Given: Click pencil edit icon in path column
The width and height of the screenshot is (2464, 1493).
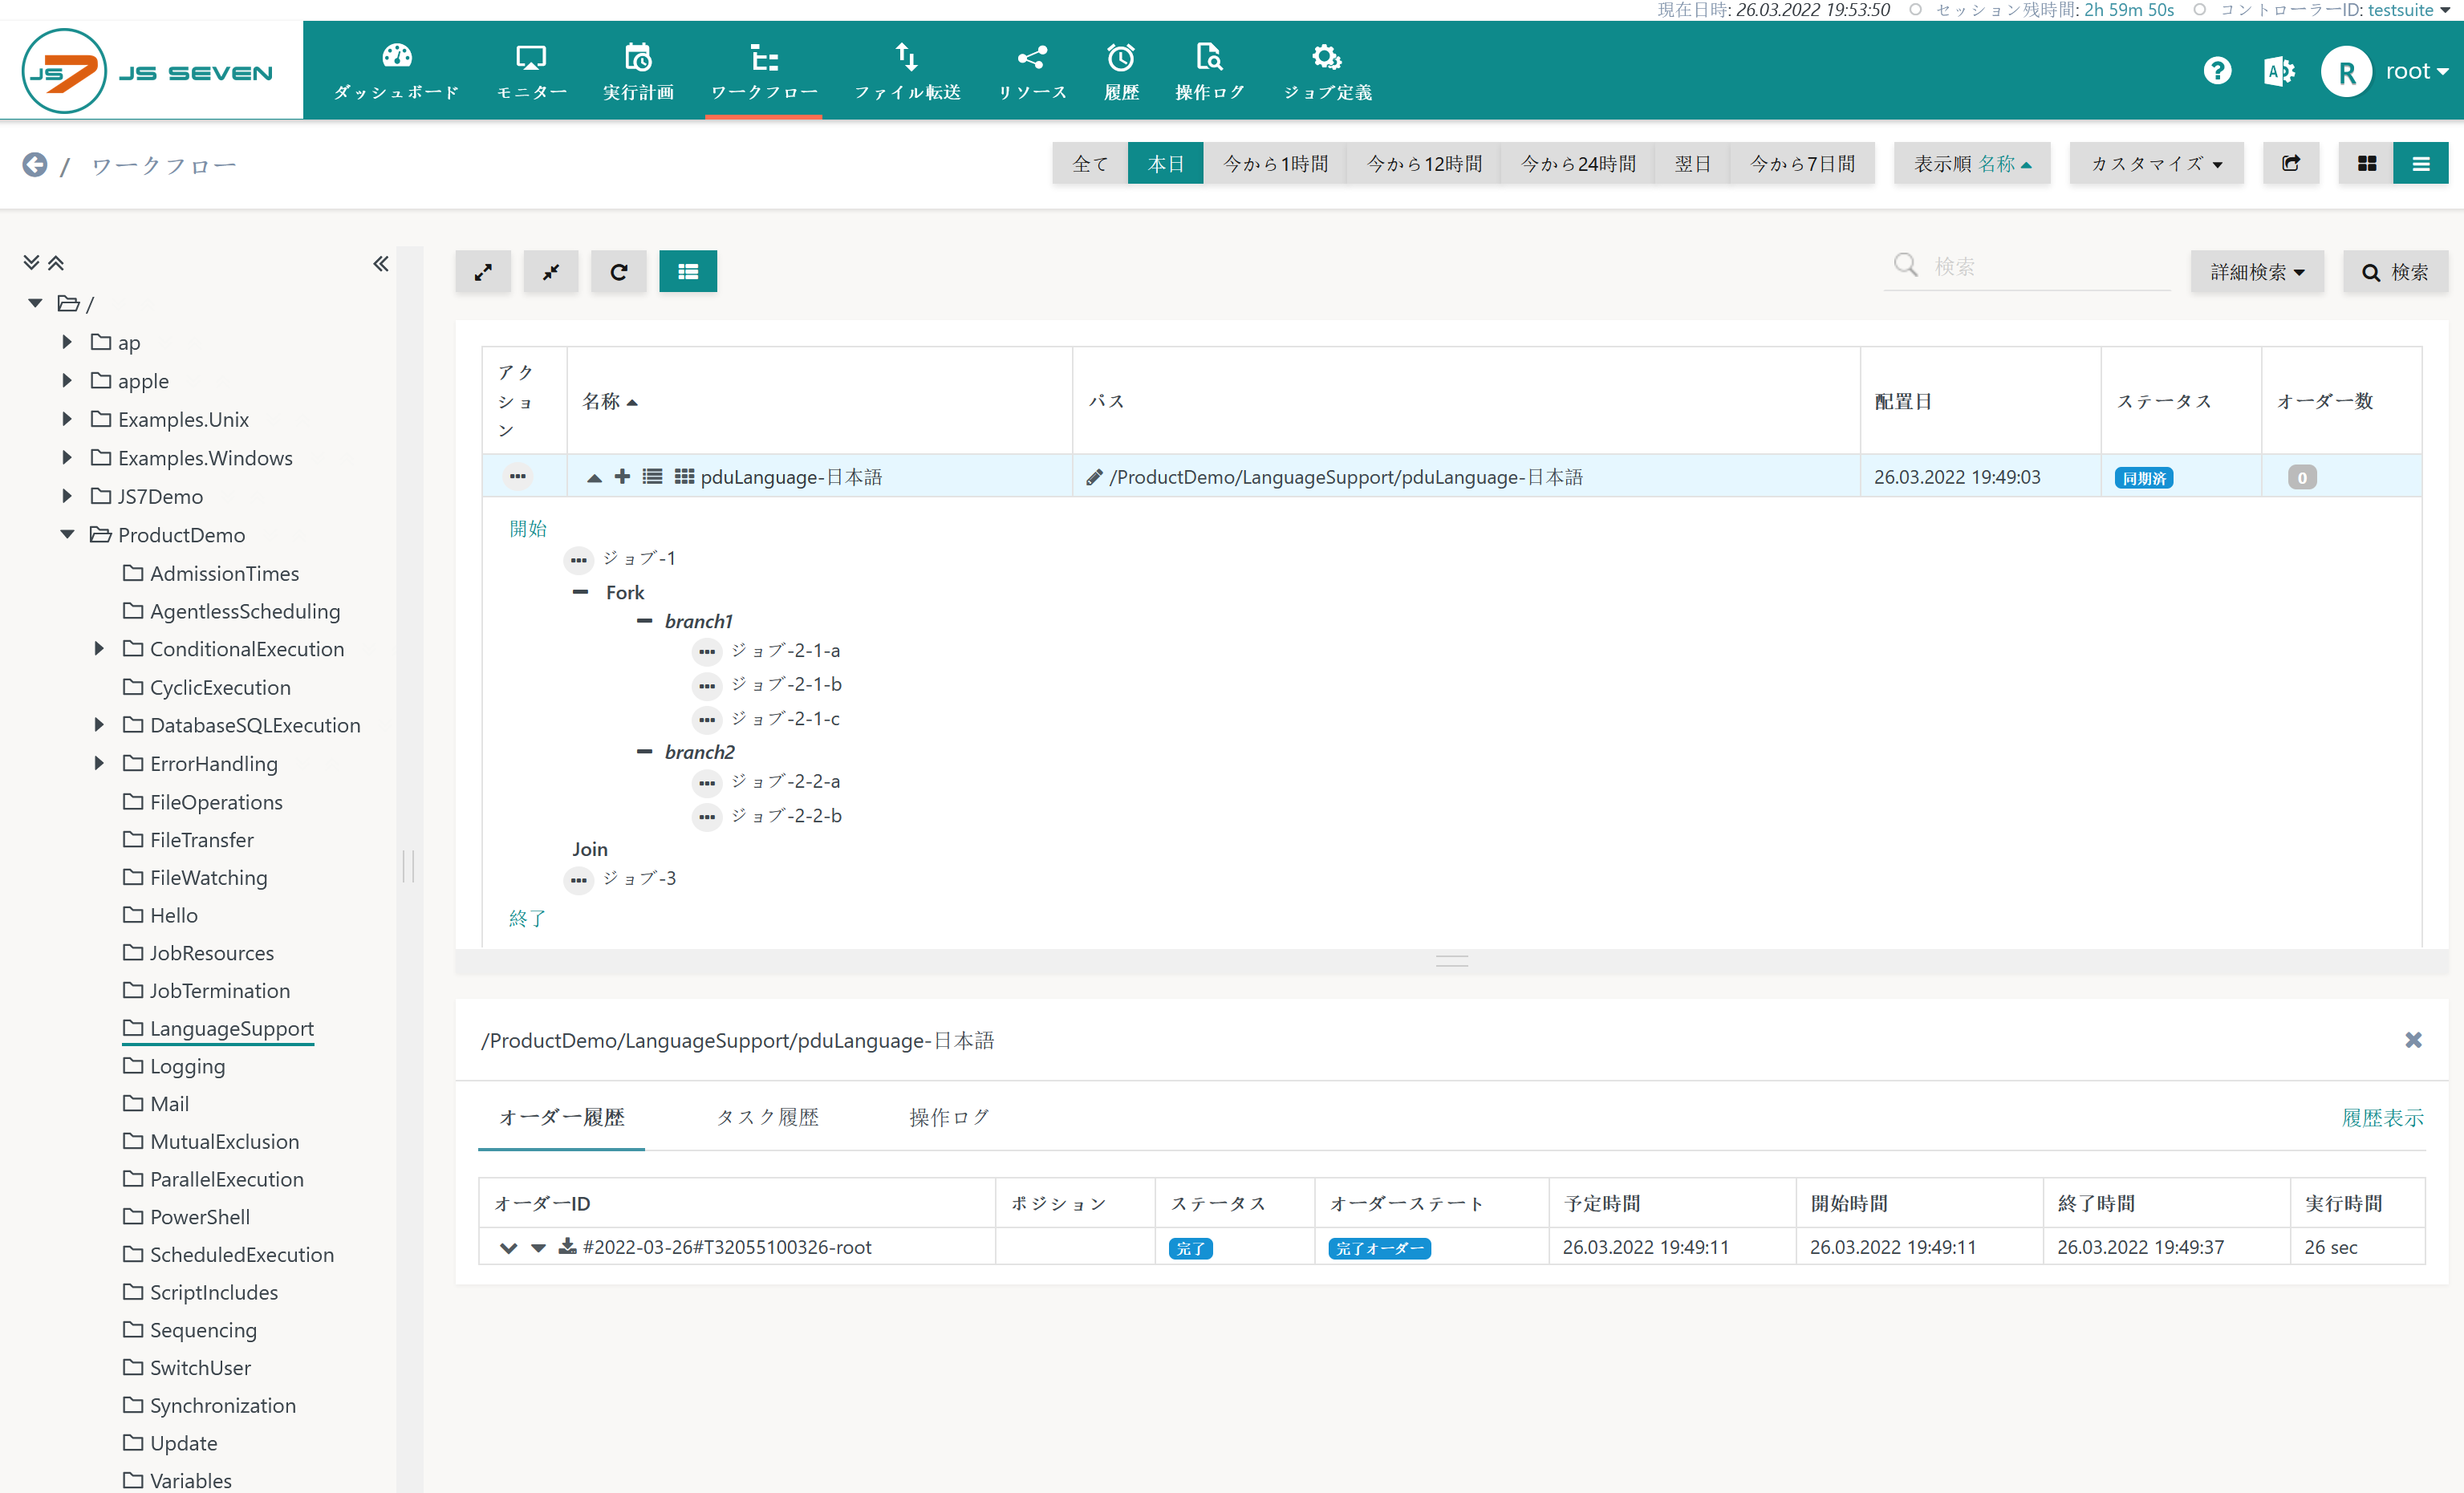Looking at the screenshot, I should [x=1094, y=477].
